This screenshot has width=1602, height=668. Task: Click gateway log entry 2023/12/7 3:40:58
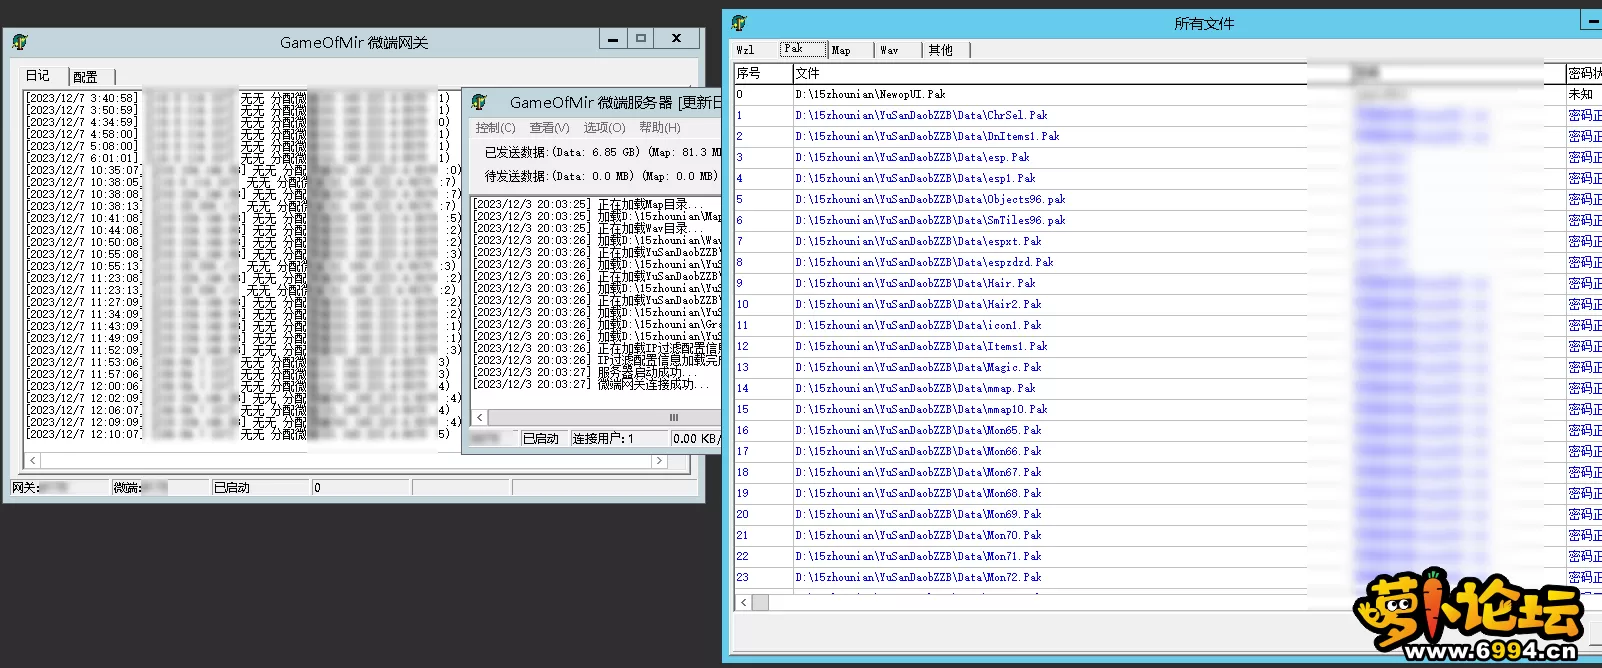click(x=239, y=98)
